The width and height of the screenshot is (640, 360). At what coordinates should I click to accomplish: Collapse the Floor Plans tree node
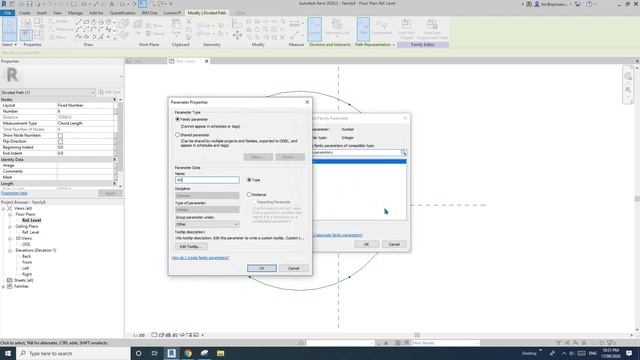(10, 214)
